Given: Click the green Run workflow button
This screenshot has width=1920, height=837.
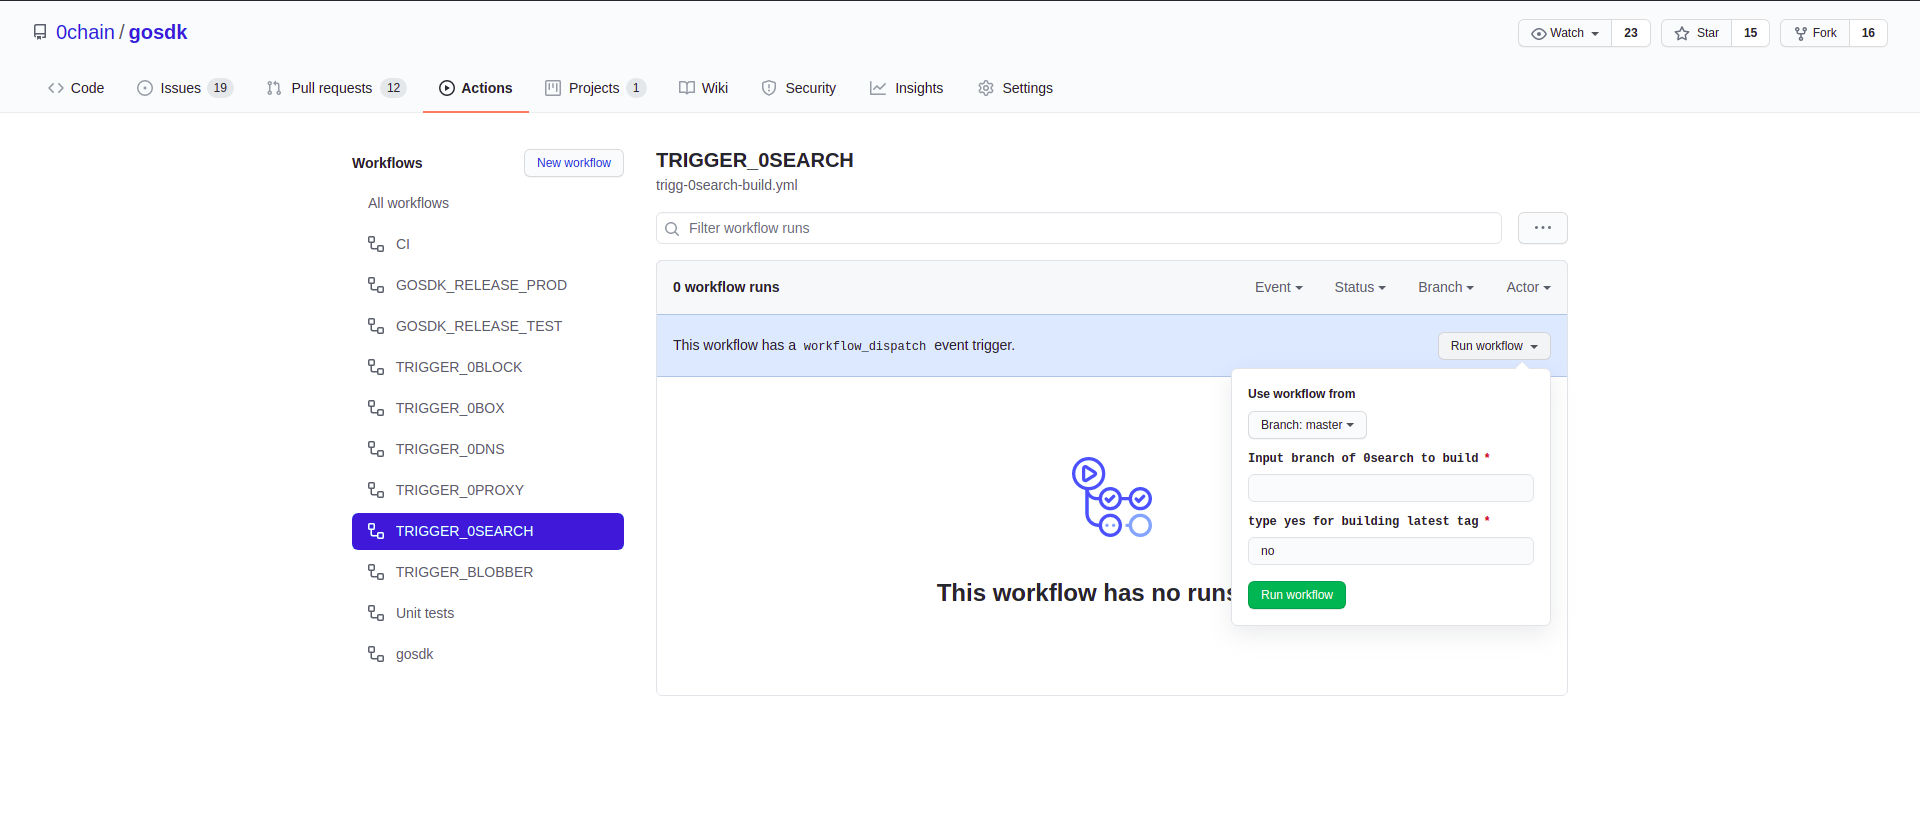Looking at the screenshot, I should [x=1297, y=595].
